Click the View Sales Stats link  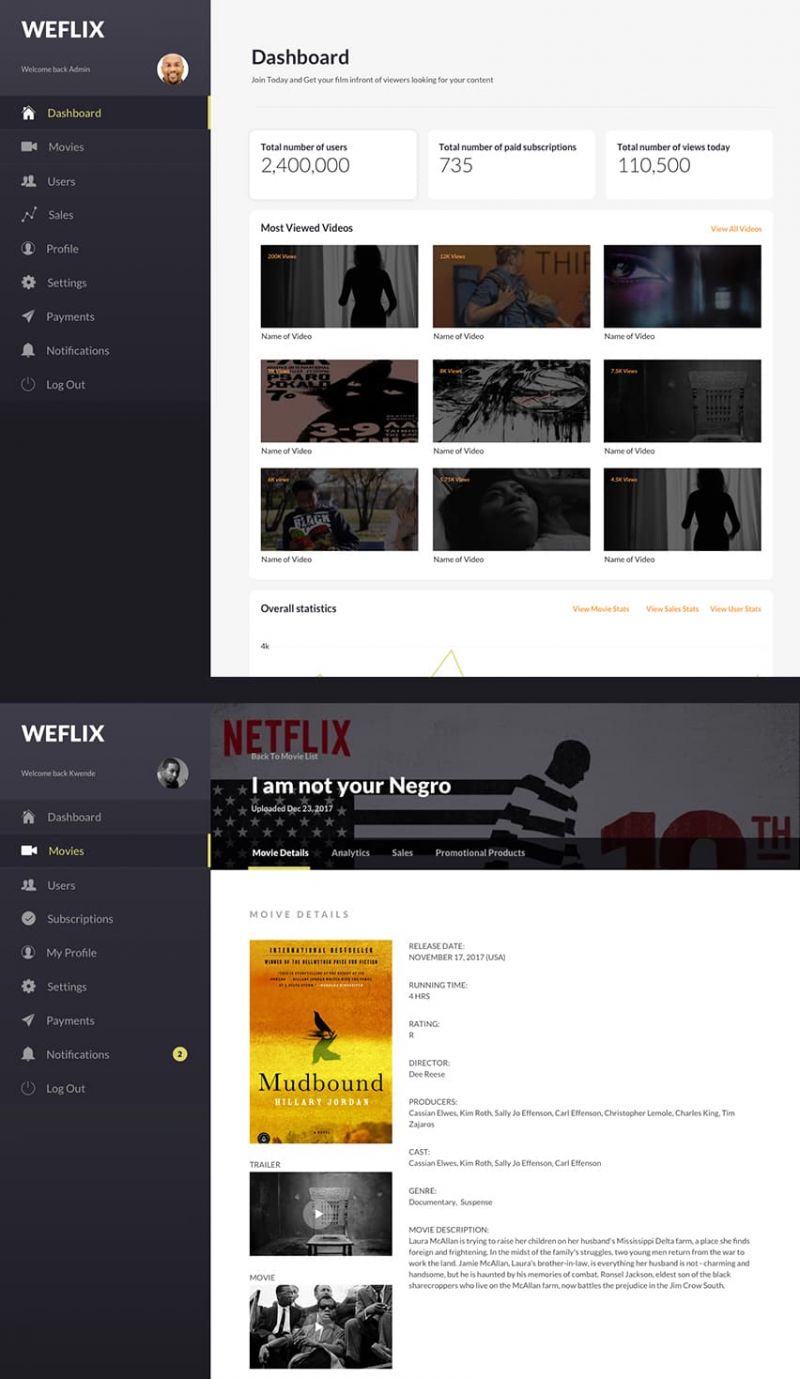click(672, 609)
